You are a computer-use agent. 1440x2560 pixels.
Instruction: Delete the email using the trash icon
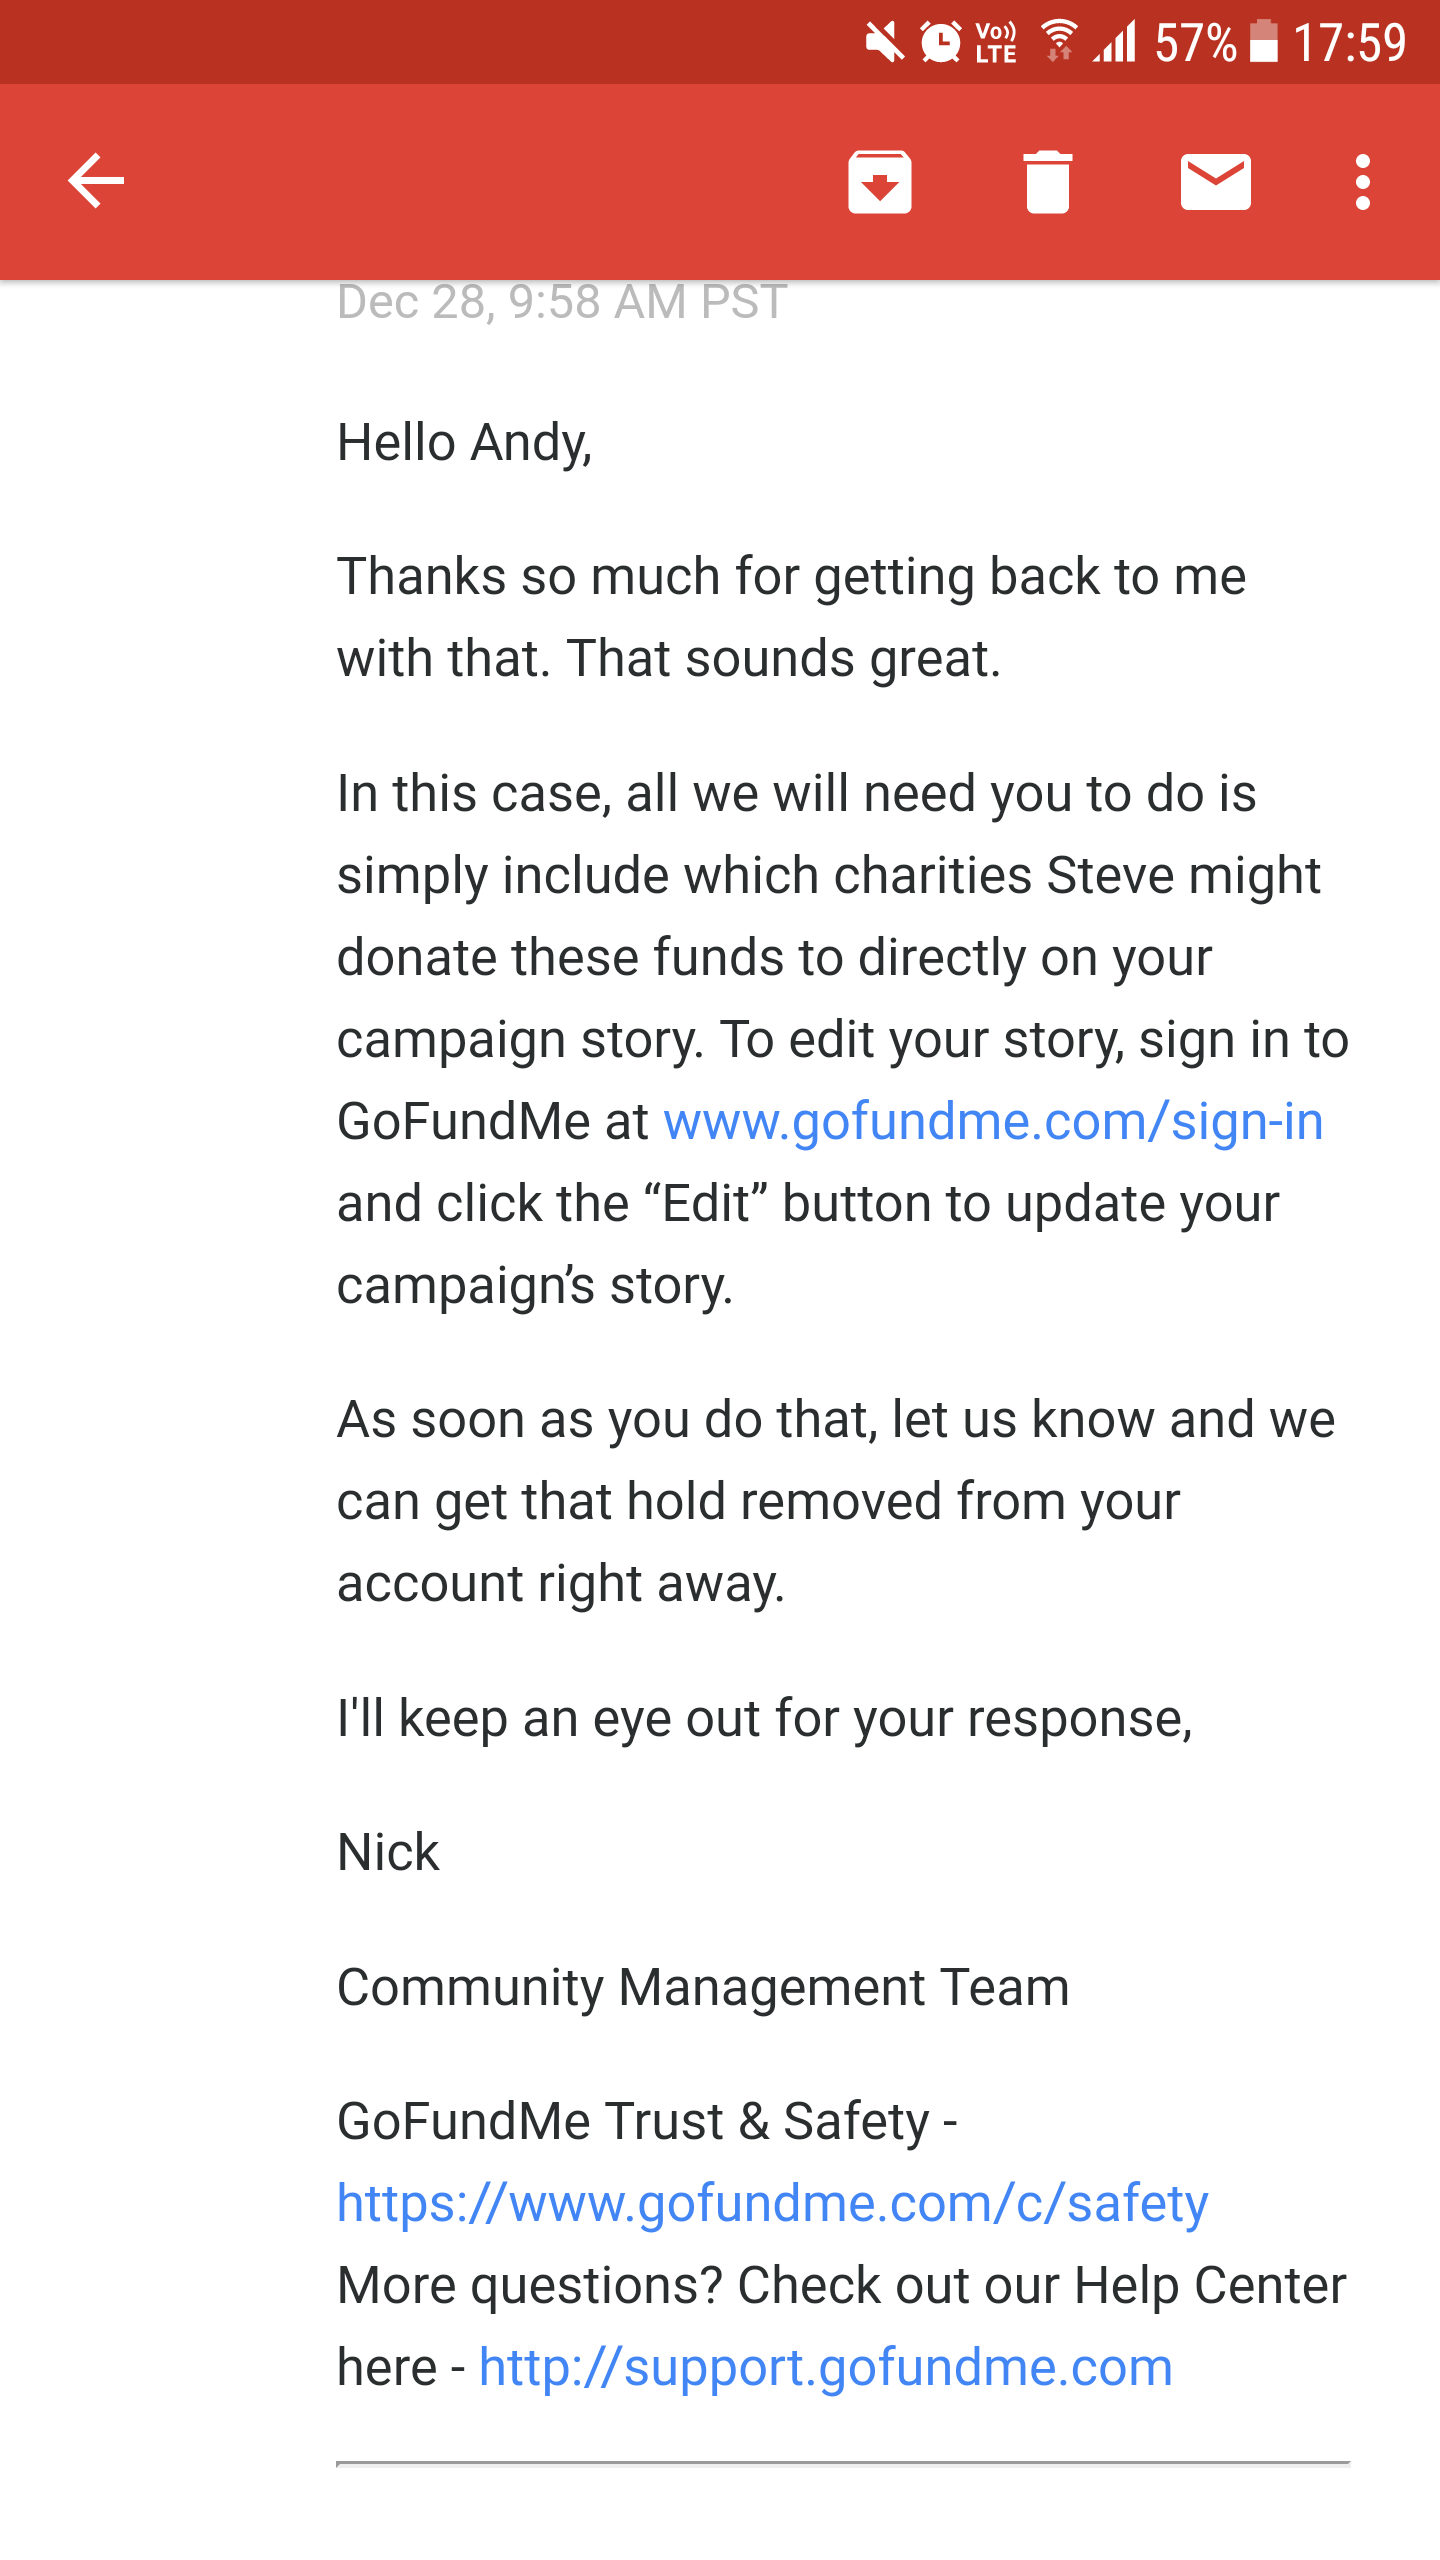(x=1047, y=181)
